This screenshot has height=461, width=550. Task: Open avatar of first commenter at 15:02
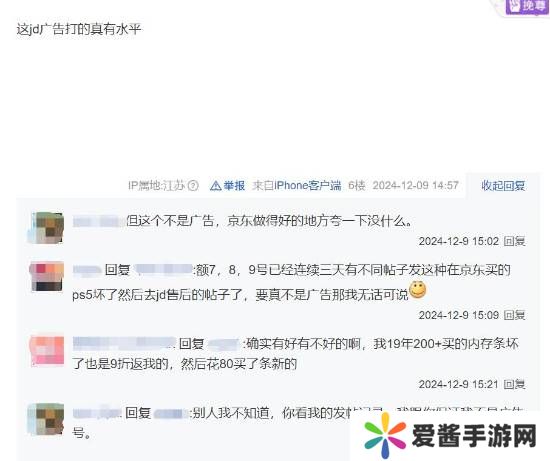[47, 228]
